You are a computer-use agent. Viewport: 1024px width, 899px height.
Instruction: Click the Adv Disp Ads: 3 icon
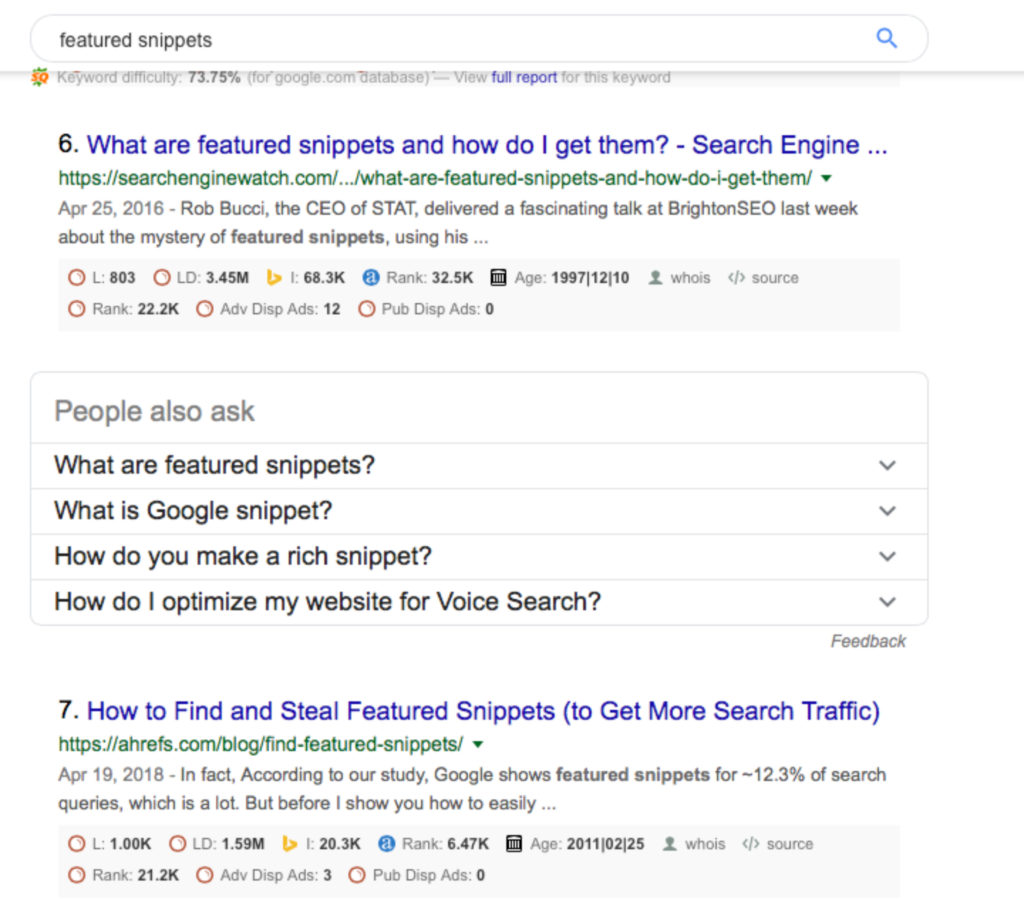tap(204, 875)
